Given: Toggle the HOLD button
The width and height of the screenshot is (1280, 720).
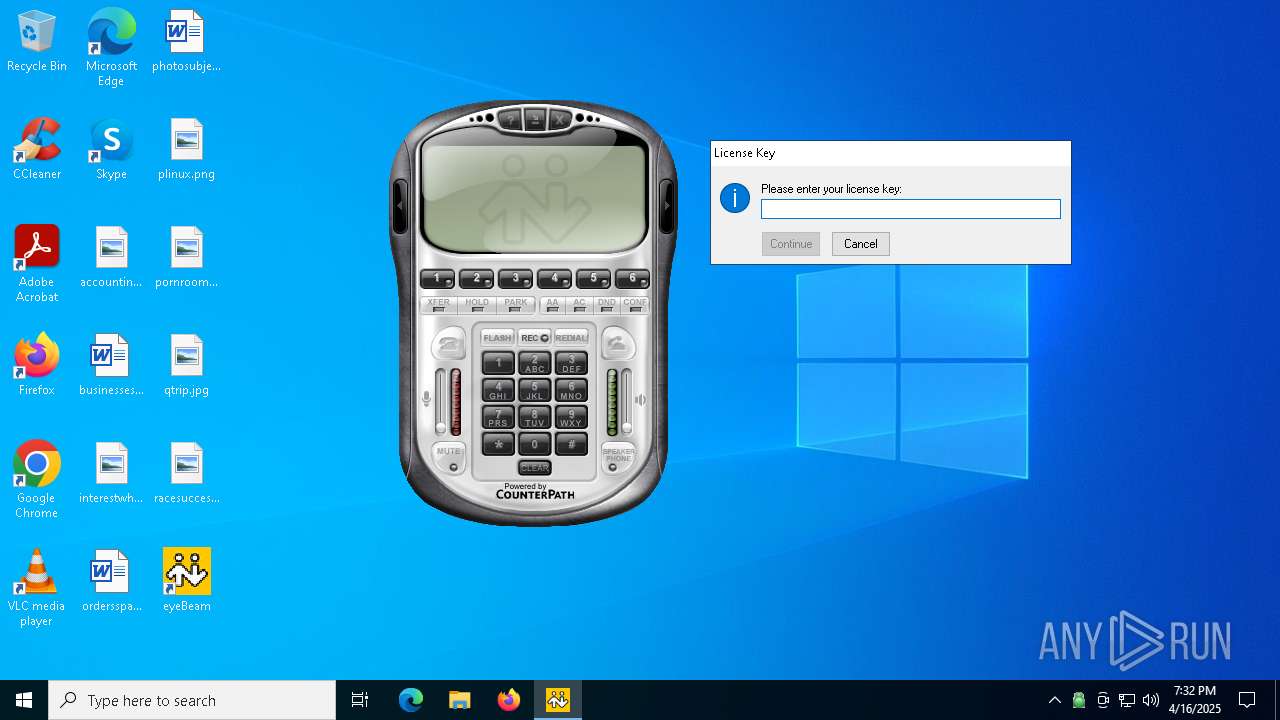Looking at the screenshot, I should 477,305.
